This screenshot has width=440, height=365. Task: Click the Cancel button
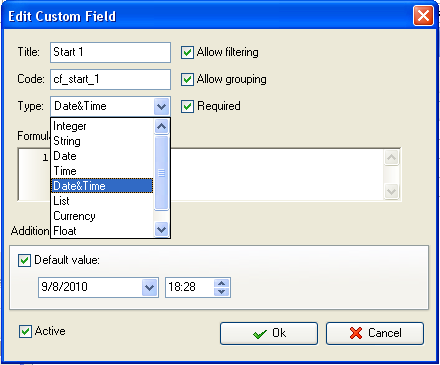point(375,333)
